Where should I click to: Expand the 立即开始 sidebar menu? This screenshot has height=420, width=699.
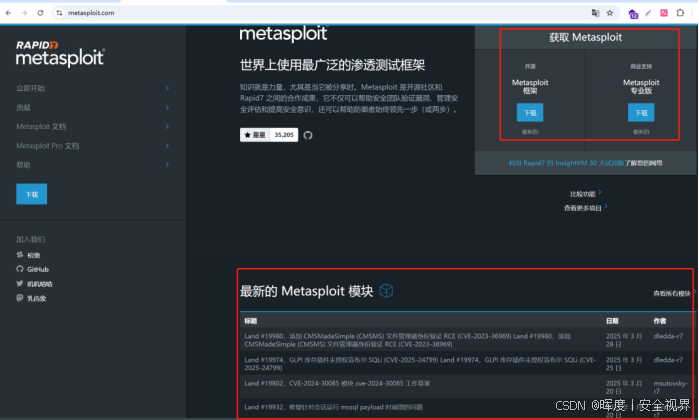pos(167,88)
